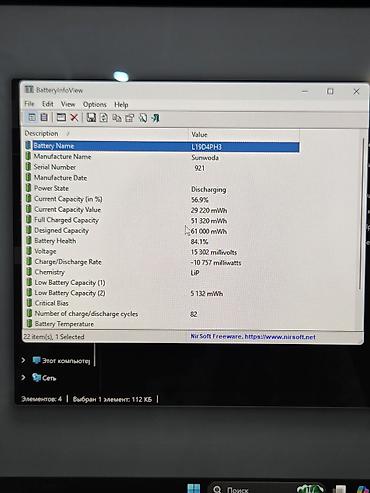The height and width of the screenshot is (493, 370).
Task: Open the Options menu
Action: pos(95,104)
